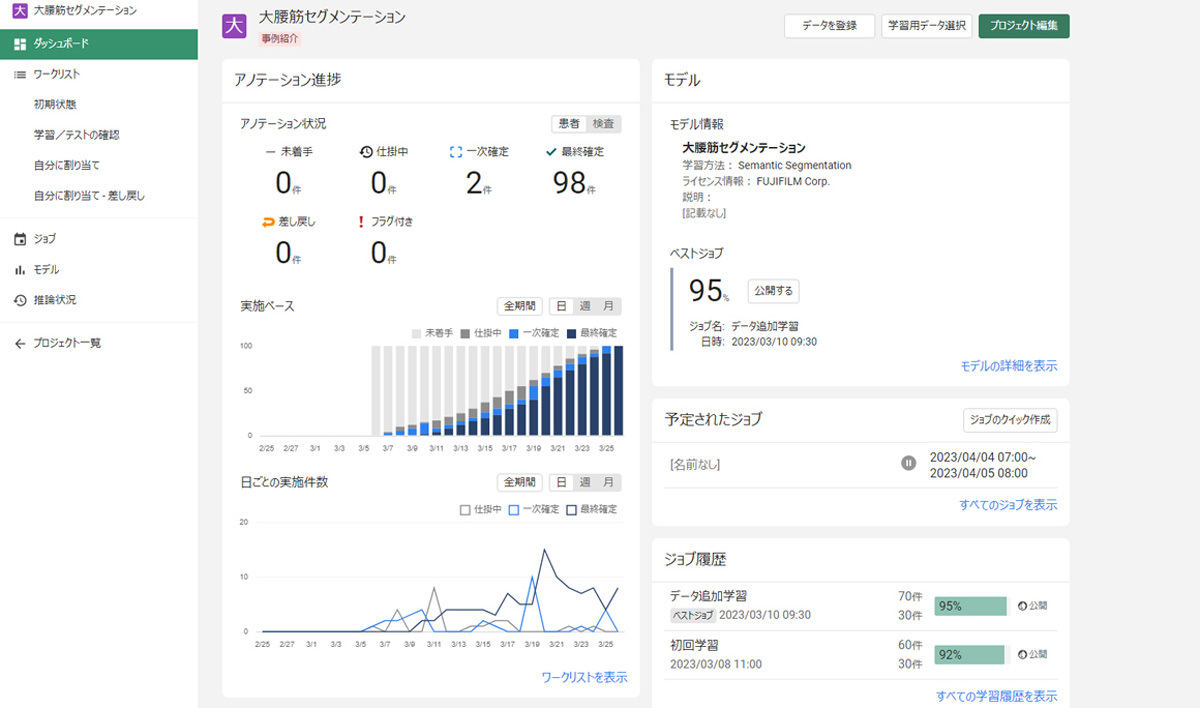Open 全期間 period selector for 実施ペース
The width and height of the screenshot is (1200, 708).
click(520, 306)
